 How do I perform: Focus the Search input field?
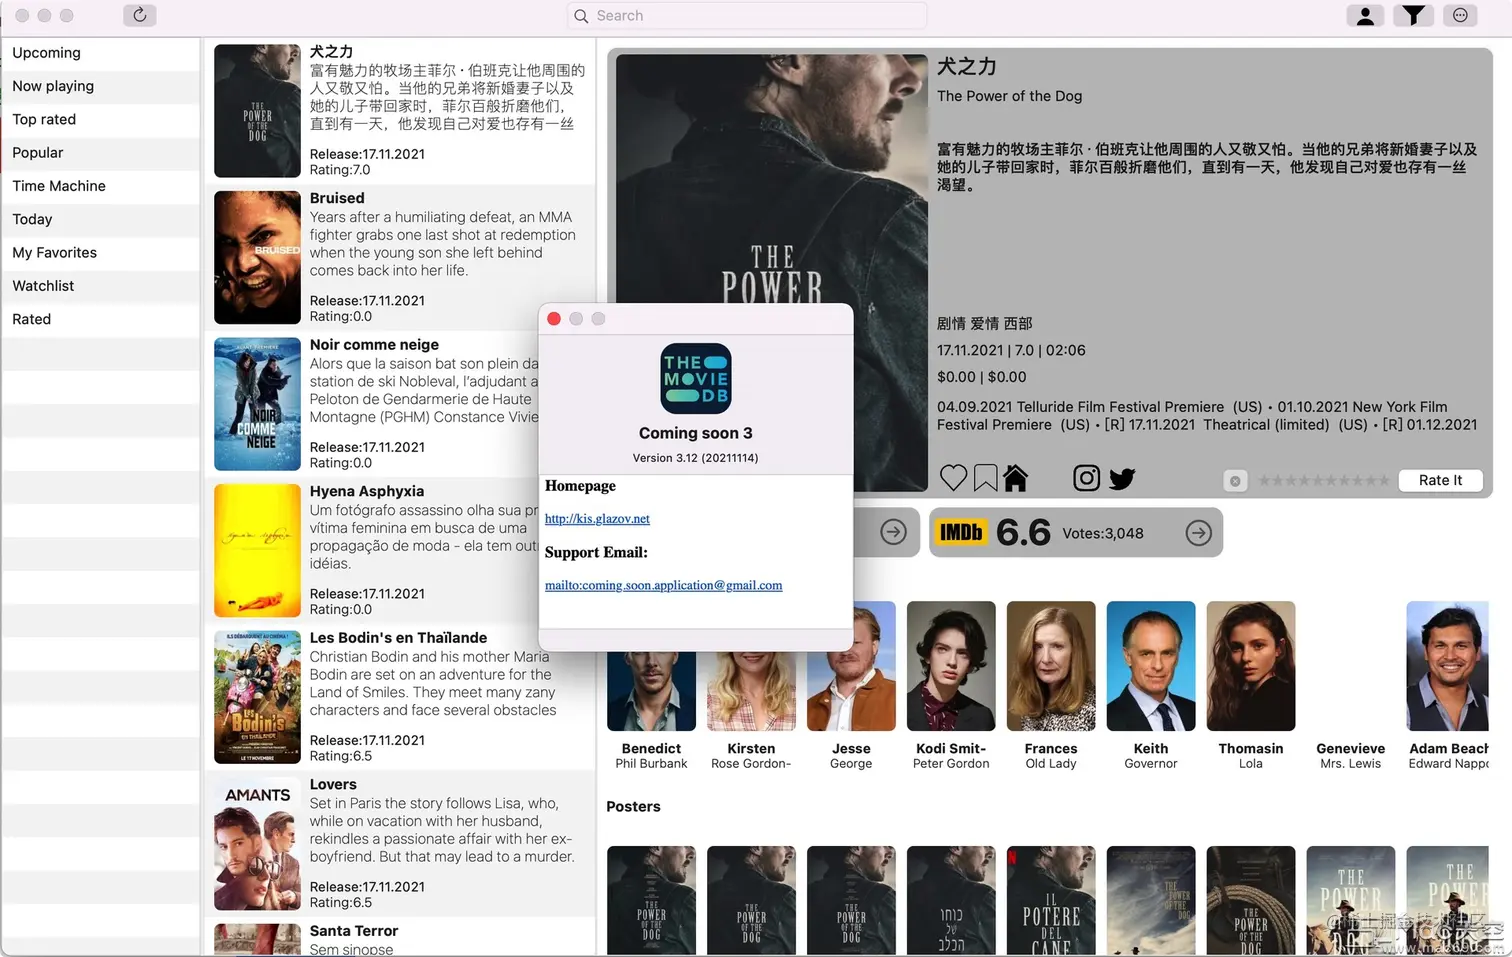(x=746, y=16)
